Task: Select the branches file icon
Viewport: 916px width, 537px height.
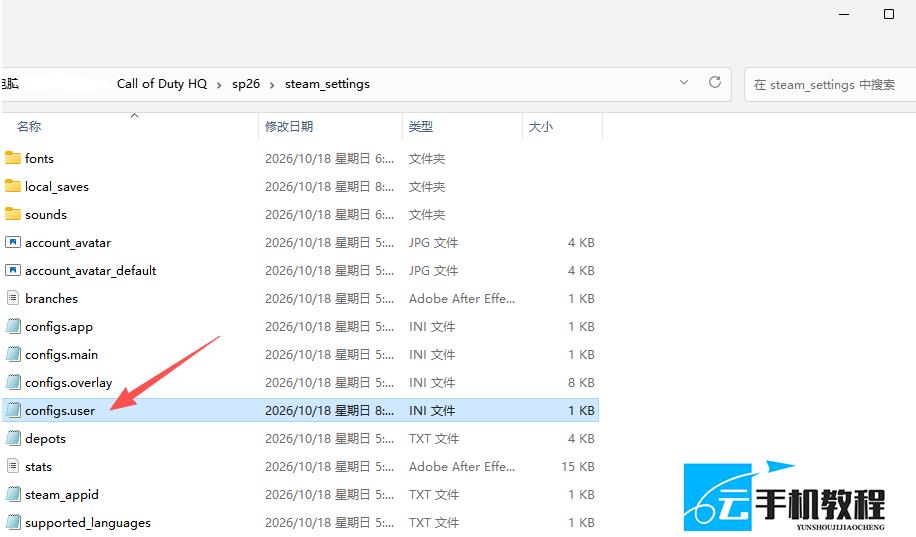Action: point(13,298)
